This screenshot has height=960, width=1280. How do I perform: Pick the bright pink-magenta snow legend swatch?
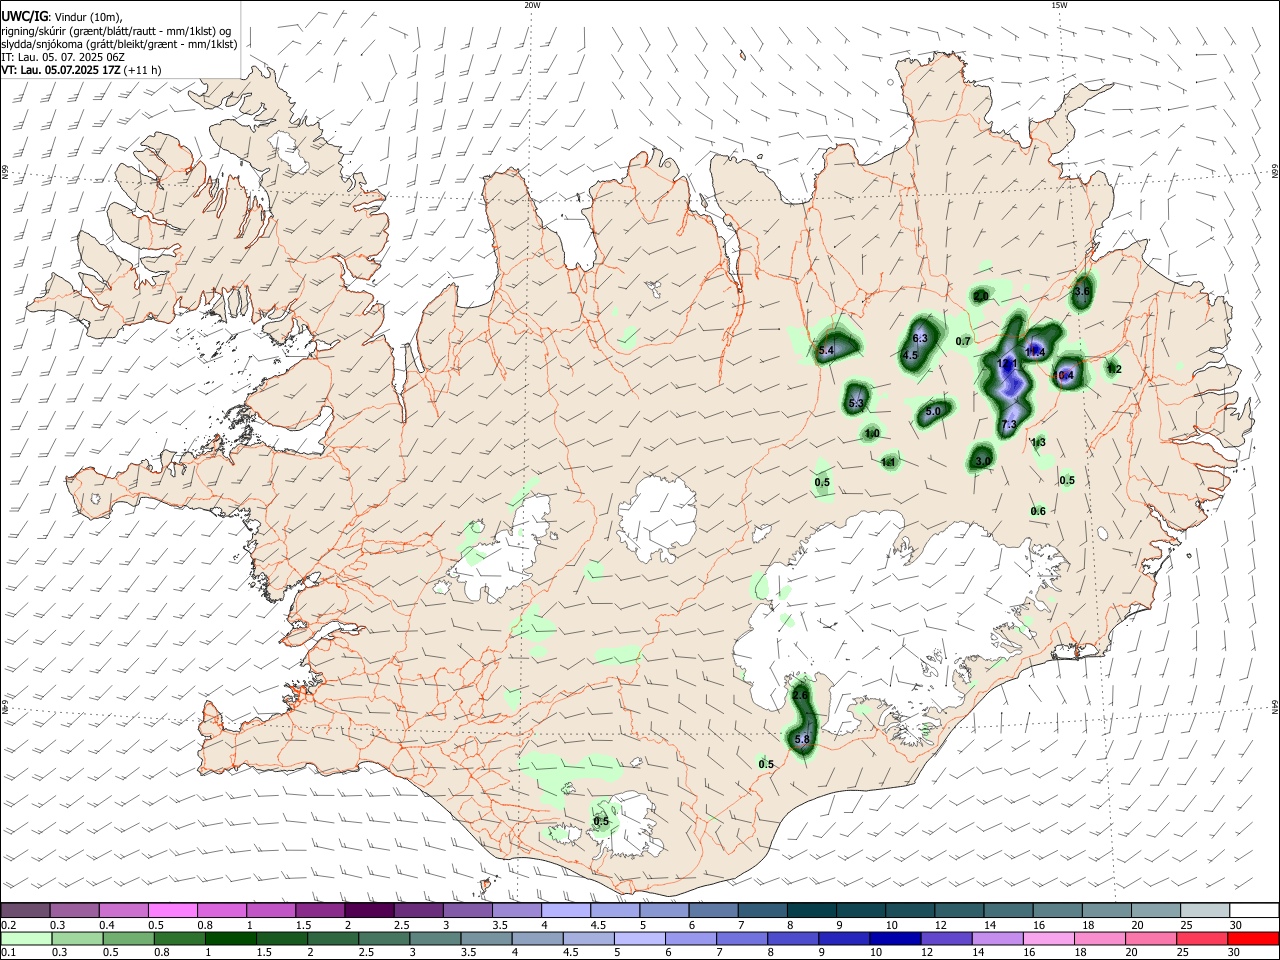pos(172,911)
